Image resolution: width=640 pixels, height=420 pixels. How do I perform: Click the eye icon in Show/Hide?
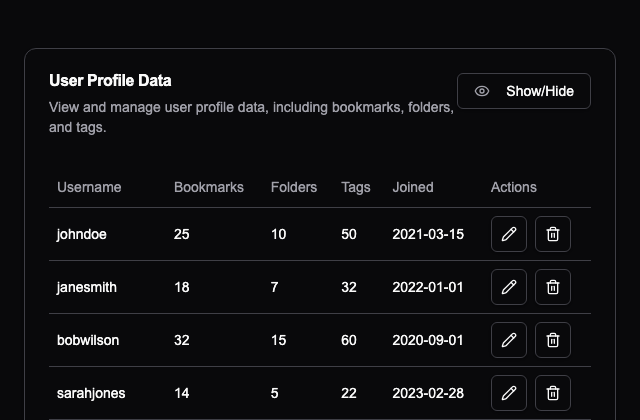(x=482, y=91)
